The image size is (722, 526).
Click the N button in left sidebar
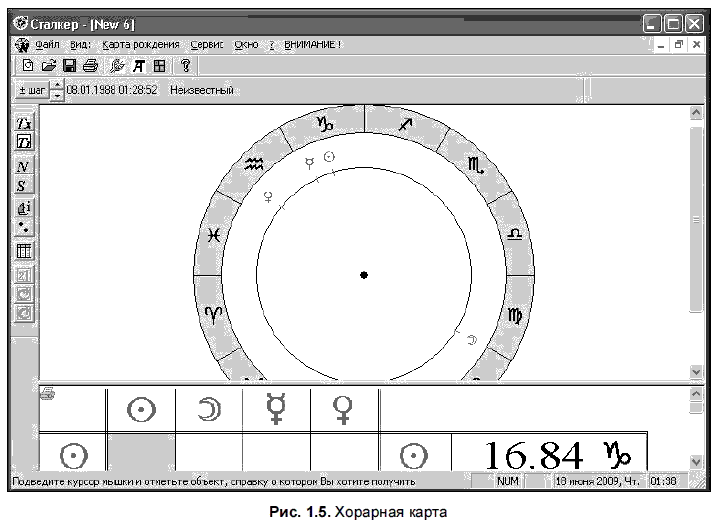[x=25, y=167]
